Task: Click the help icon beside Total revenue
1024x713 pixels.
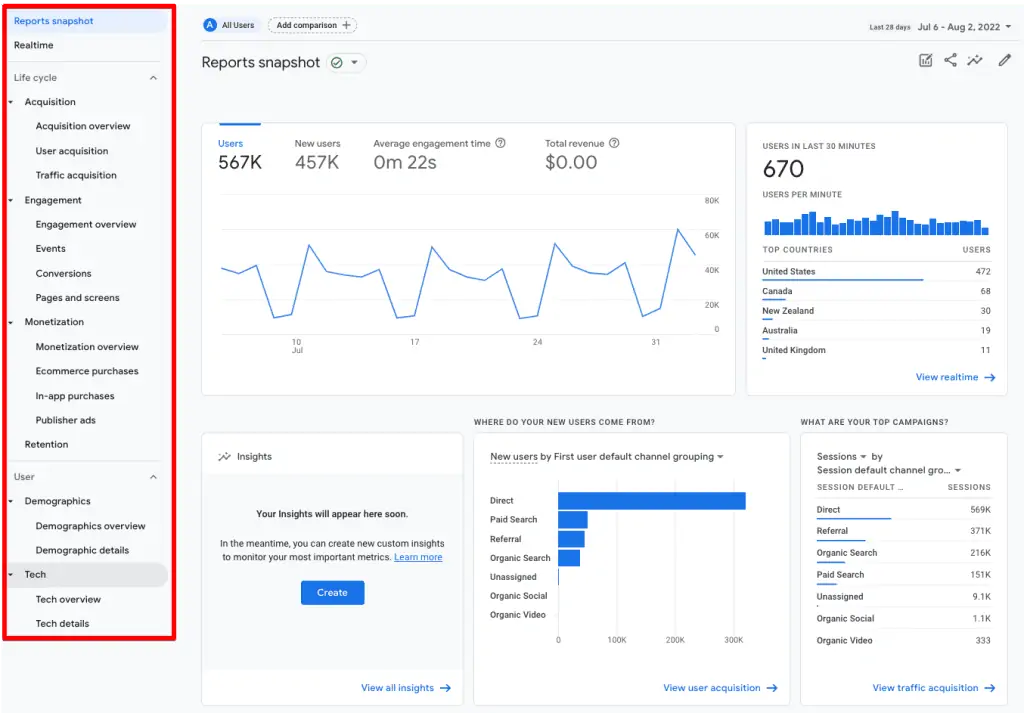Action: (614, 144)
